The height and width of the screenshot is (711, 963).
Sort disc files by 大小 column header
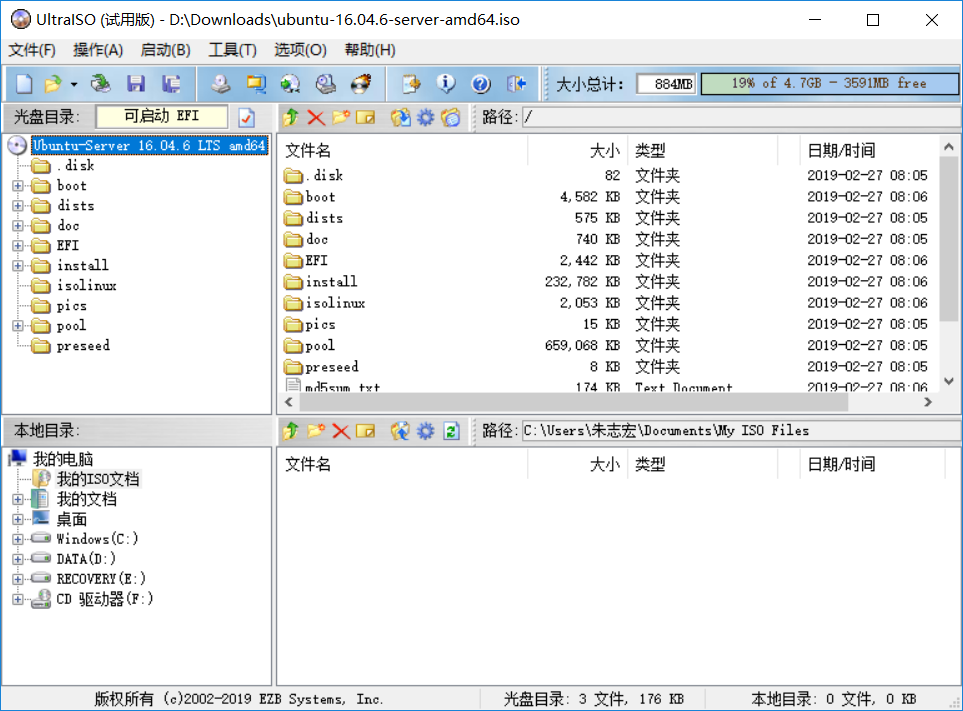tap(577, 150)
